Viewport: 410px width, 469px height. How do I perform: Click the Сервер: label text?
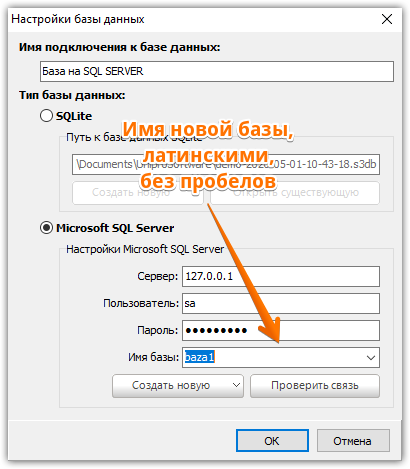pyautogui.click(x=158, y=276)
